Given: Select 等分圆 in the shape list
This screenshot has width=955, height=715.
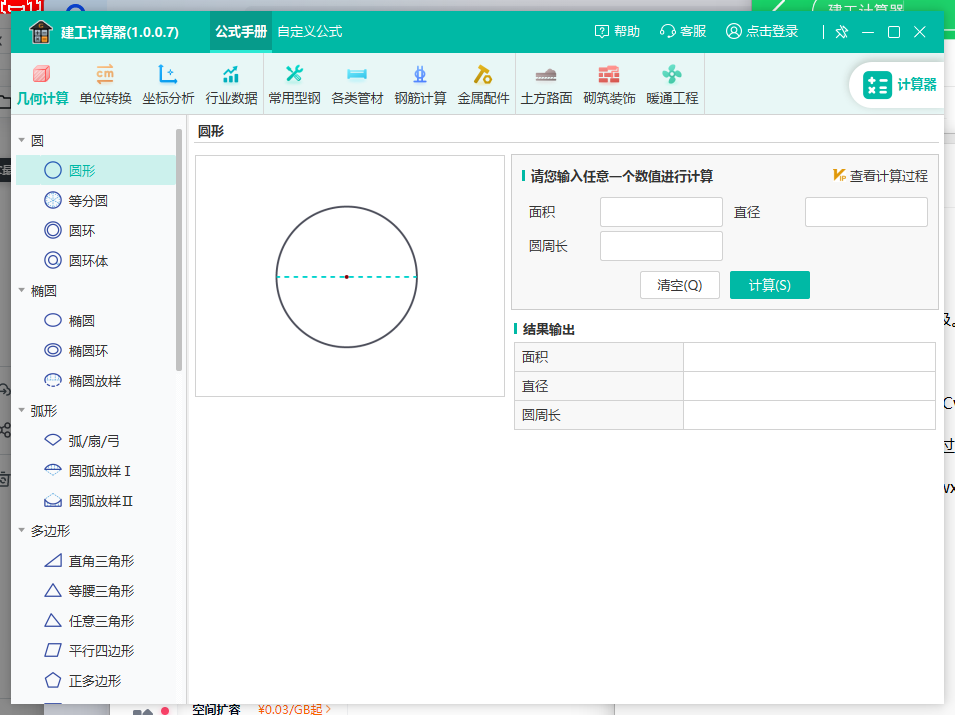Looking at the screenshot, I should (x=88, y=201).
